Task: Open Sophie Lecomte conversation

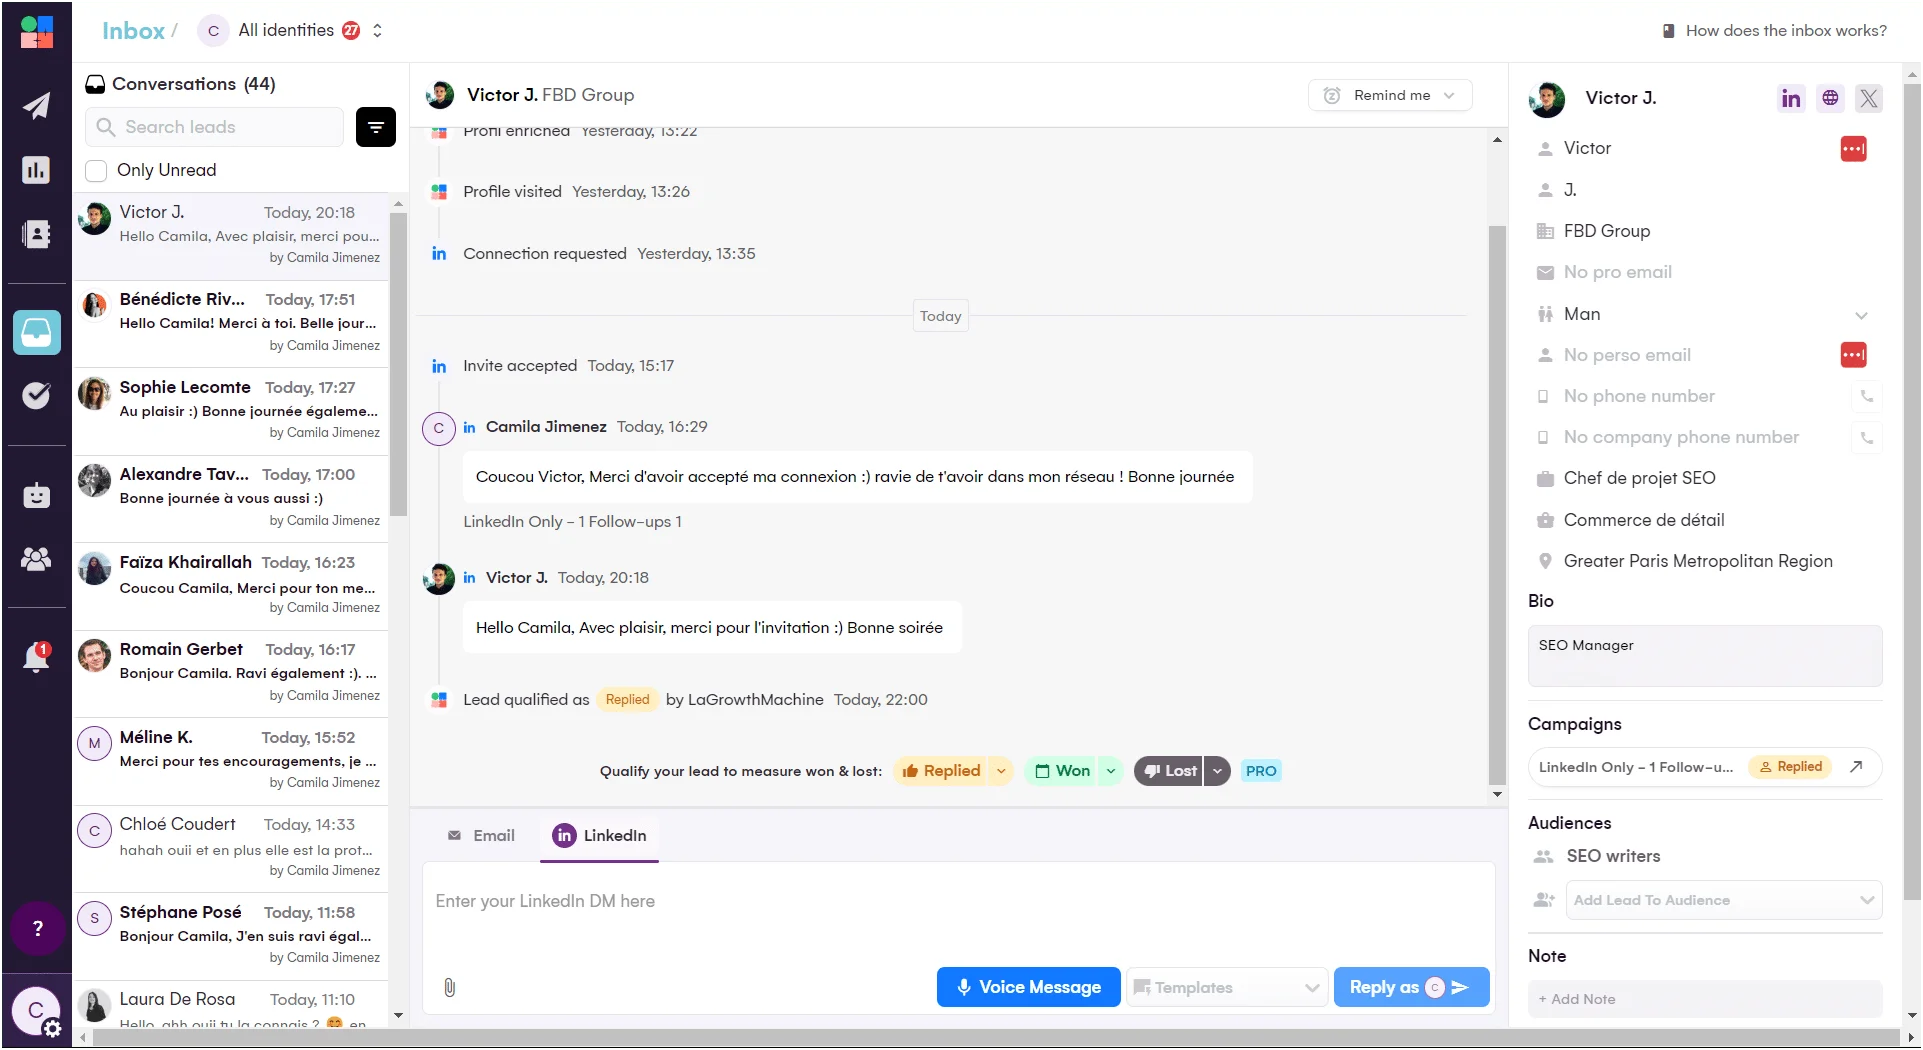Action: (230, 410)
